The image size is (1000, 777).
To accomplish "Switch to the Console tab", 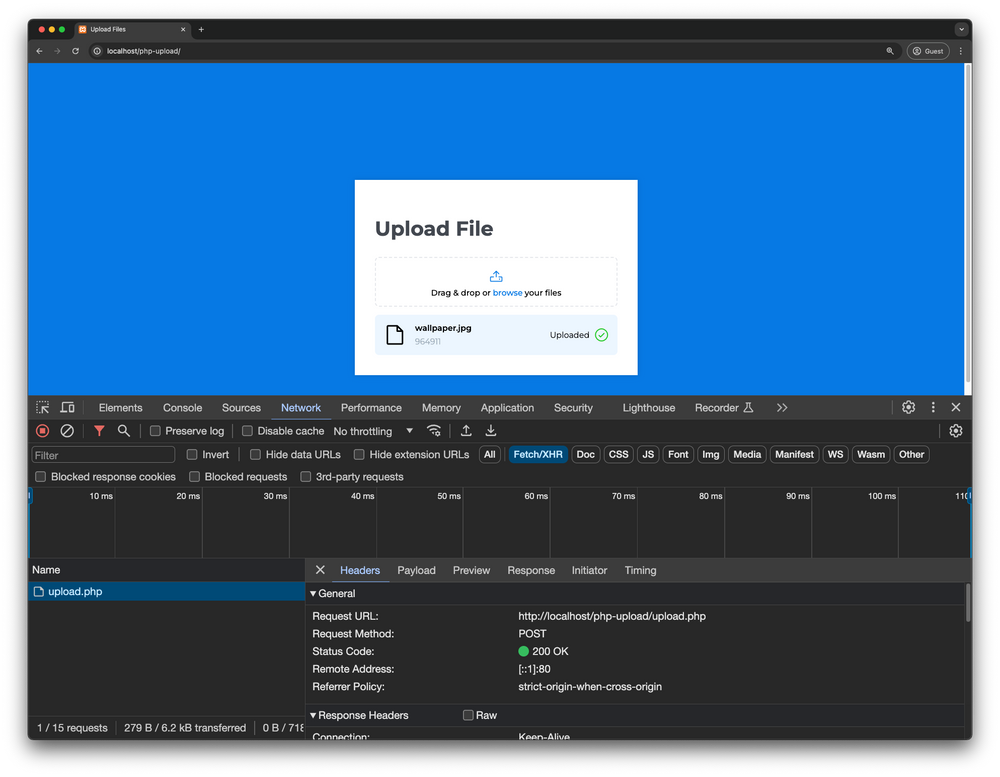I will (x=182, y=407).
